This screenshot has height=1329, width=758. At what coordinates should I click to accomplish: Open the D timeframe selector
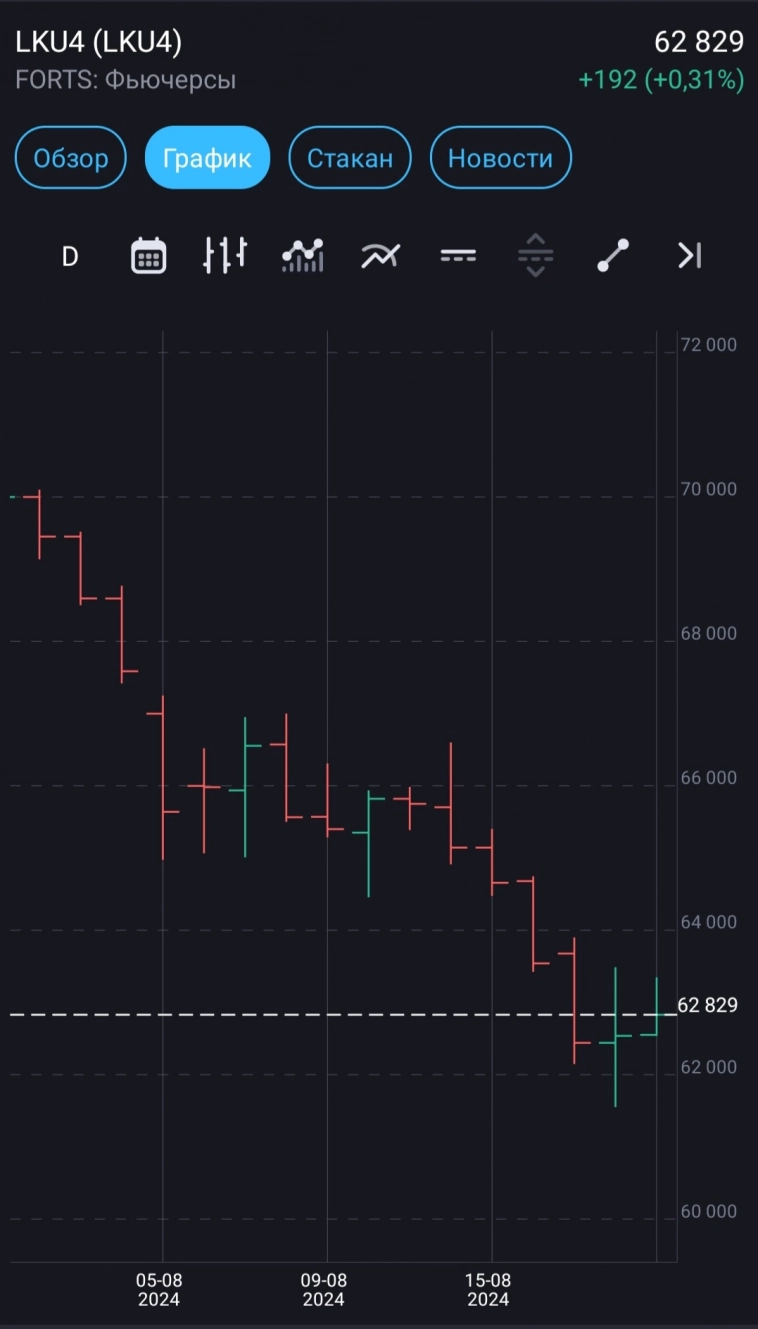pyautogui.click(x=70, y=257)
